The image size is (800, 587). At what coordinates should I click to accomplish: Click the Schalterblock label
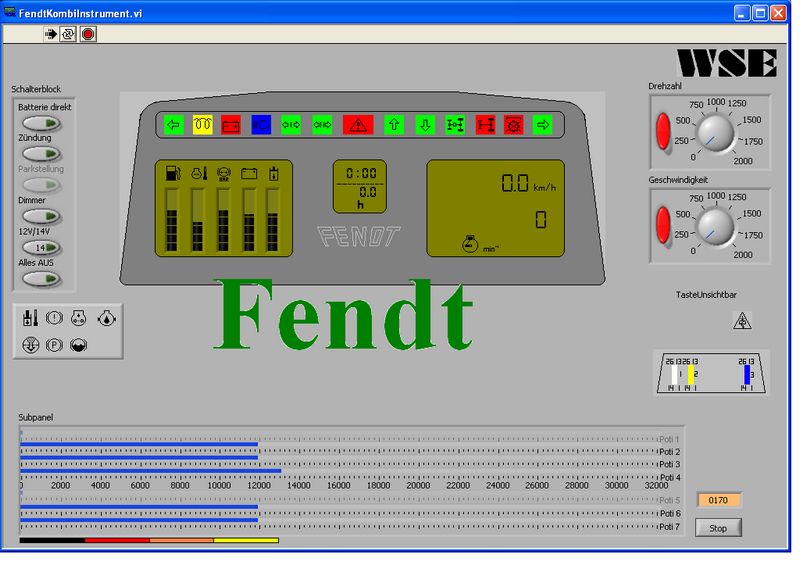pyautogui.click(x=36, y=89)
